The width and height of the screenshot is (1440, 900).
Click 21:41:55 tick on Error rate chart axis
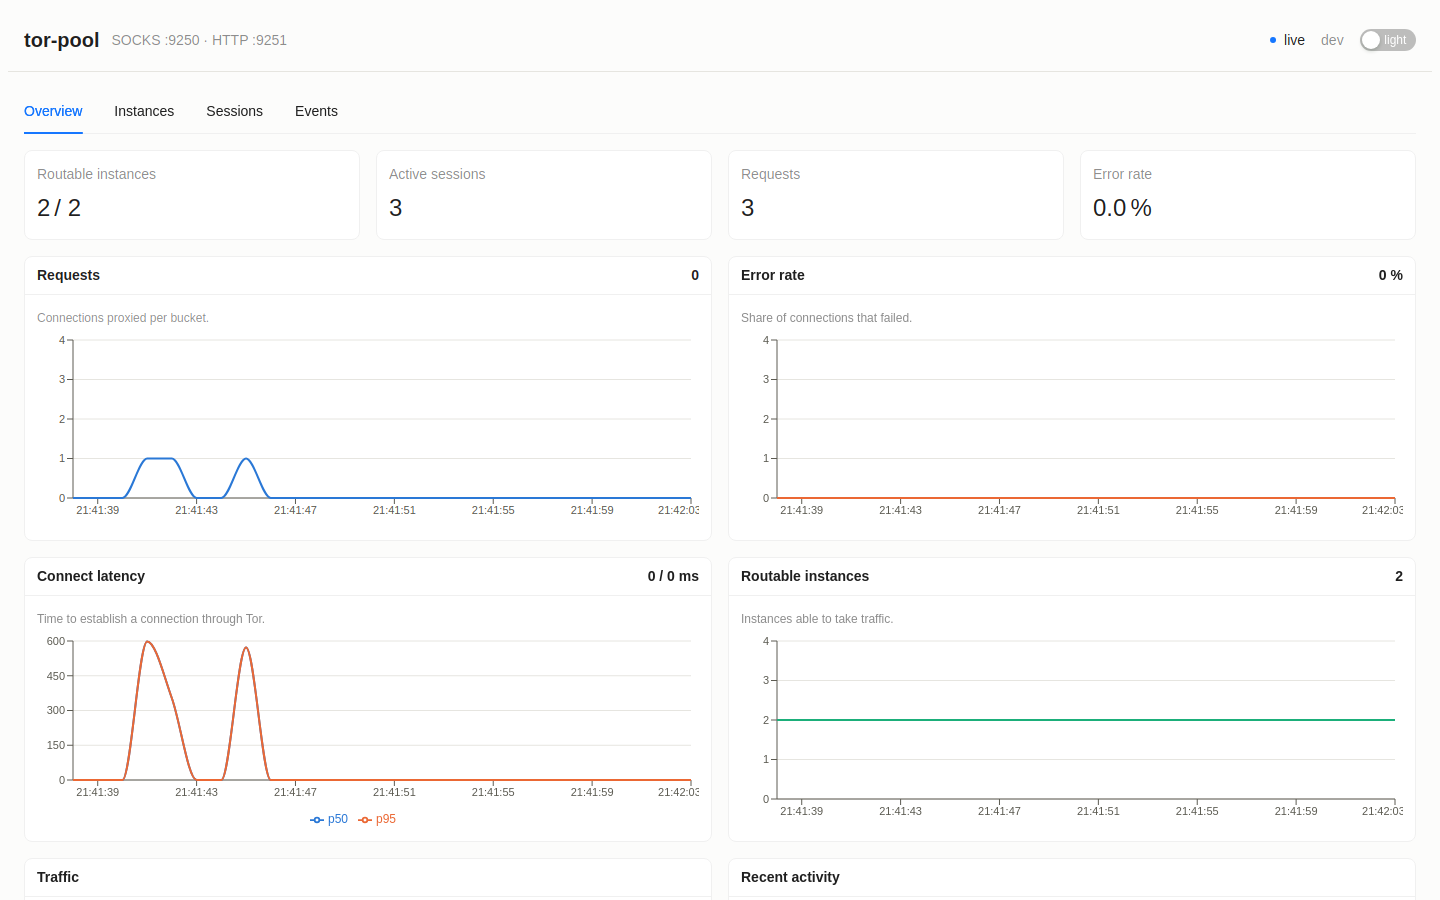click(1197, 510)
